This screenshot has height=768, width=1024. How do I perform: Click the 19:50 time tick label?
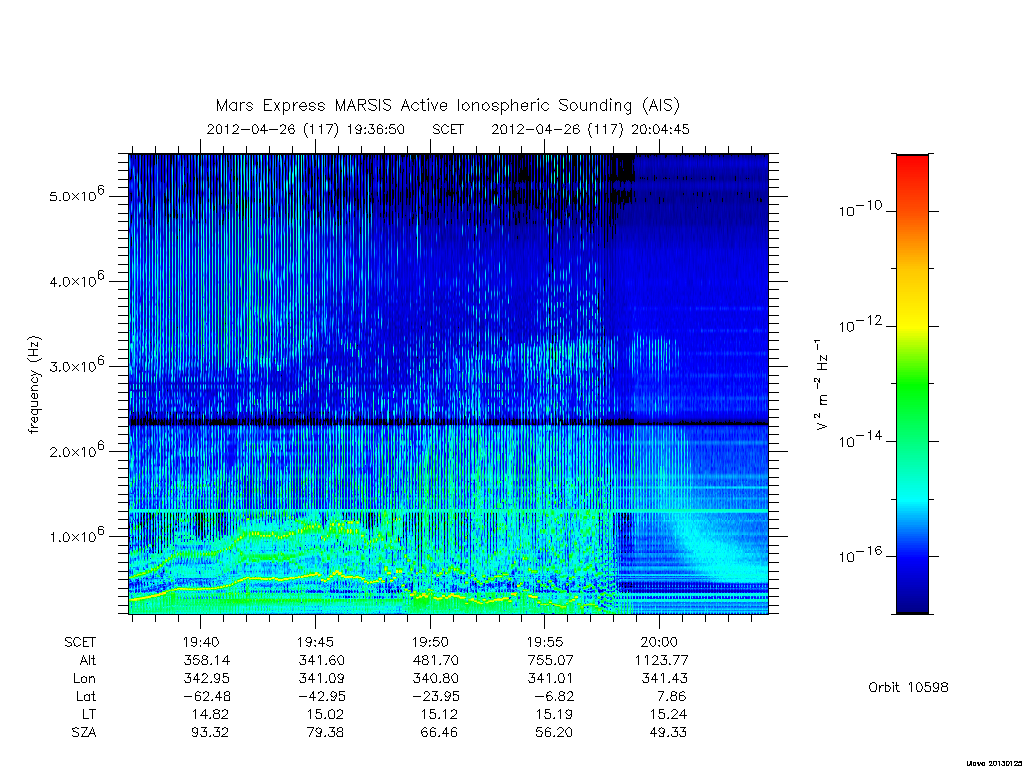coord(430,643)
